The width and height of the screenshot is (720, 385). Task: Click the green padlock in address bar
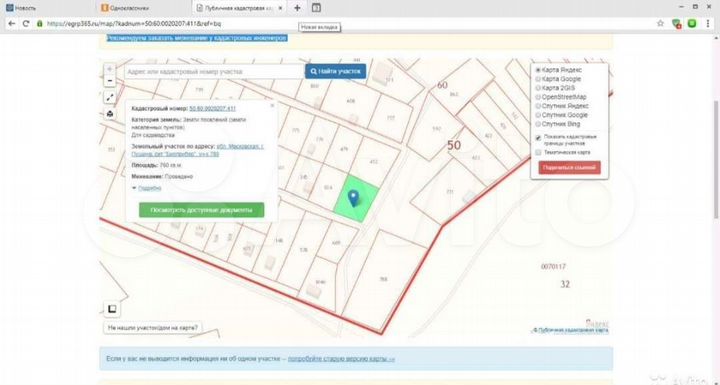(40, 23)
